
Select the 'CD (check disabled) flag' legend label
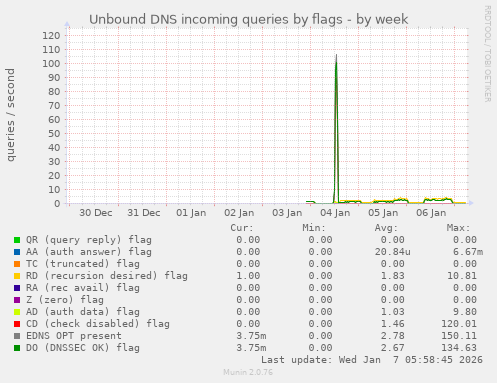[x=98, y=324]
